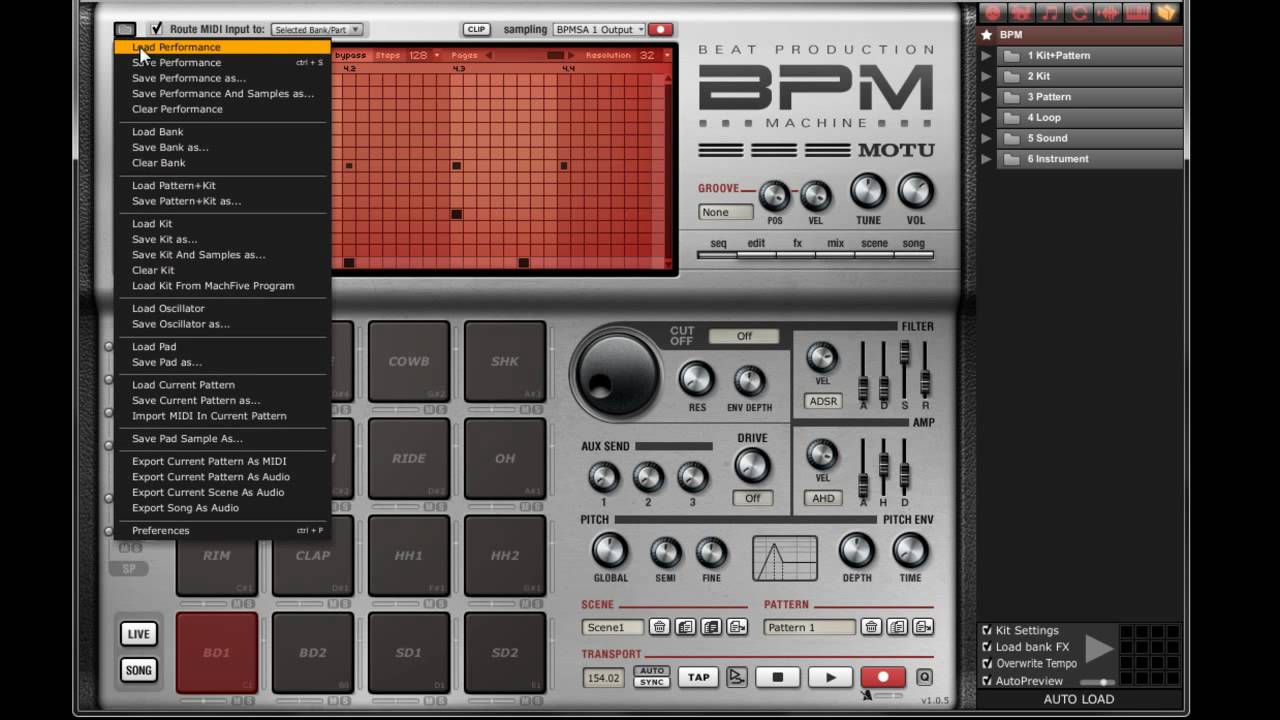Switch to LIVE mode
Viewport: 1280px width, 720px height.
coord(139,634)
